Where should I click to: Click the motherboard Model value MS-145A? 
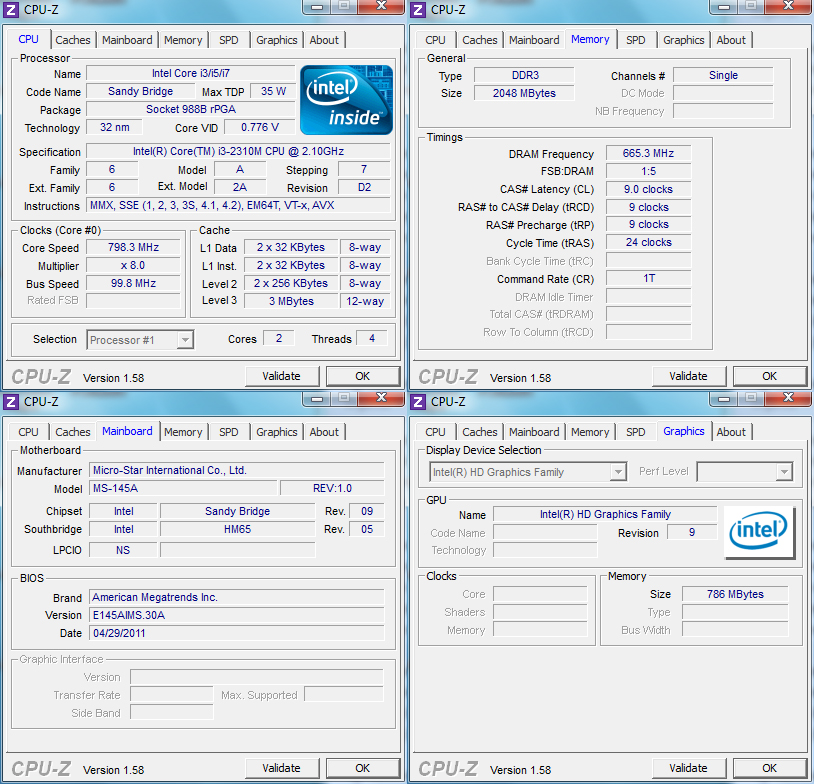pos(183,488)
